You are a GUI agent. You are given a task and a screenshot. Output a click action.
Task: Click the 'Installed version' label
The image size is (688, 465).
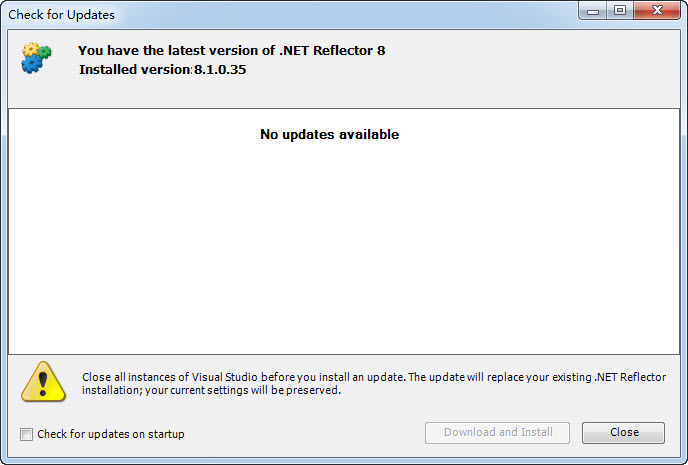(x=134, y=69)
